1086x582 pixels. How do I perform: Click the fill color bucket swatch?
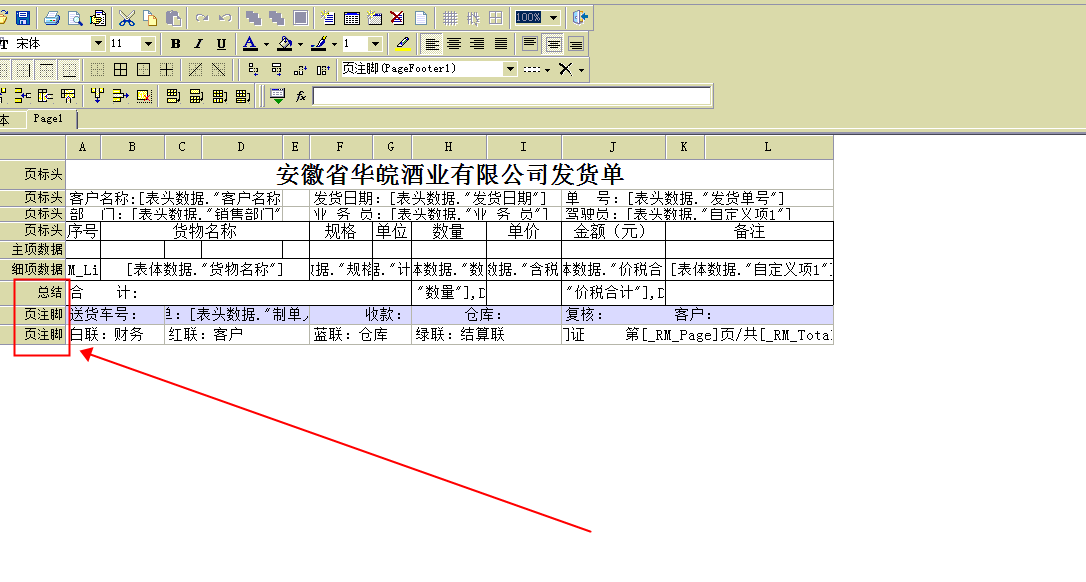(x=285, y=44)
